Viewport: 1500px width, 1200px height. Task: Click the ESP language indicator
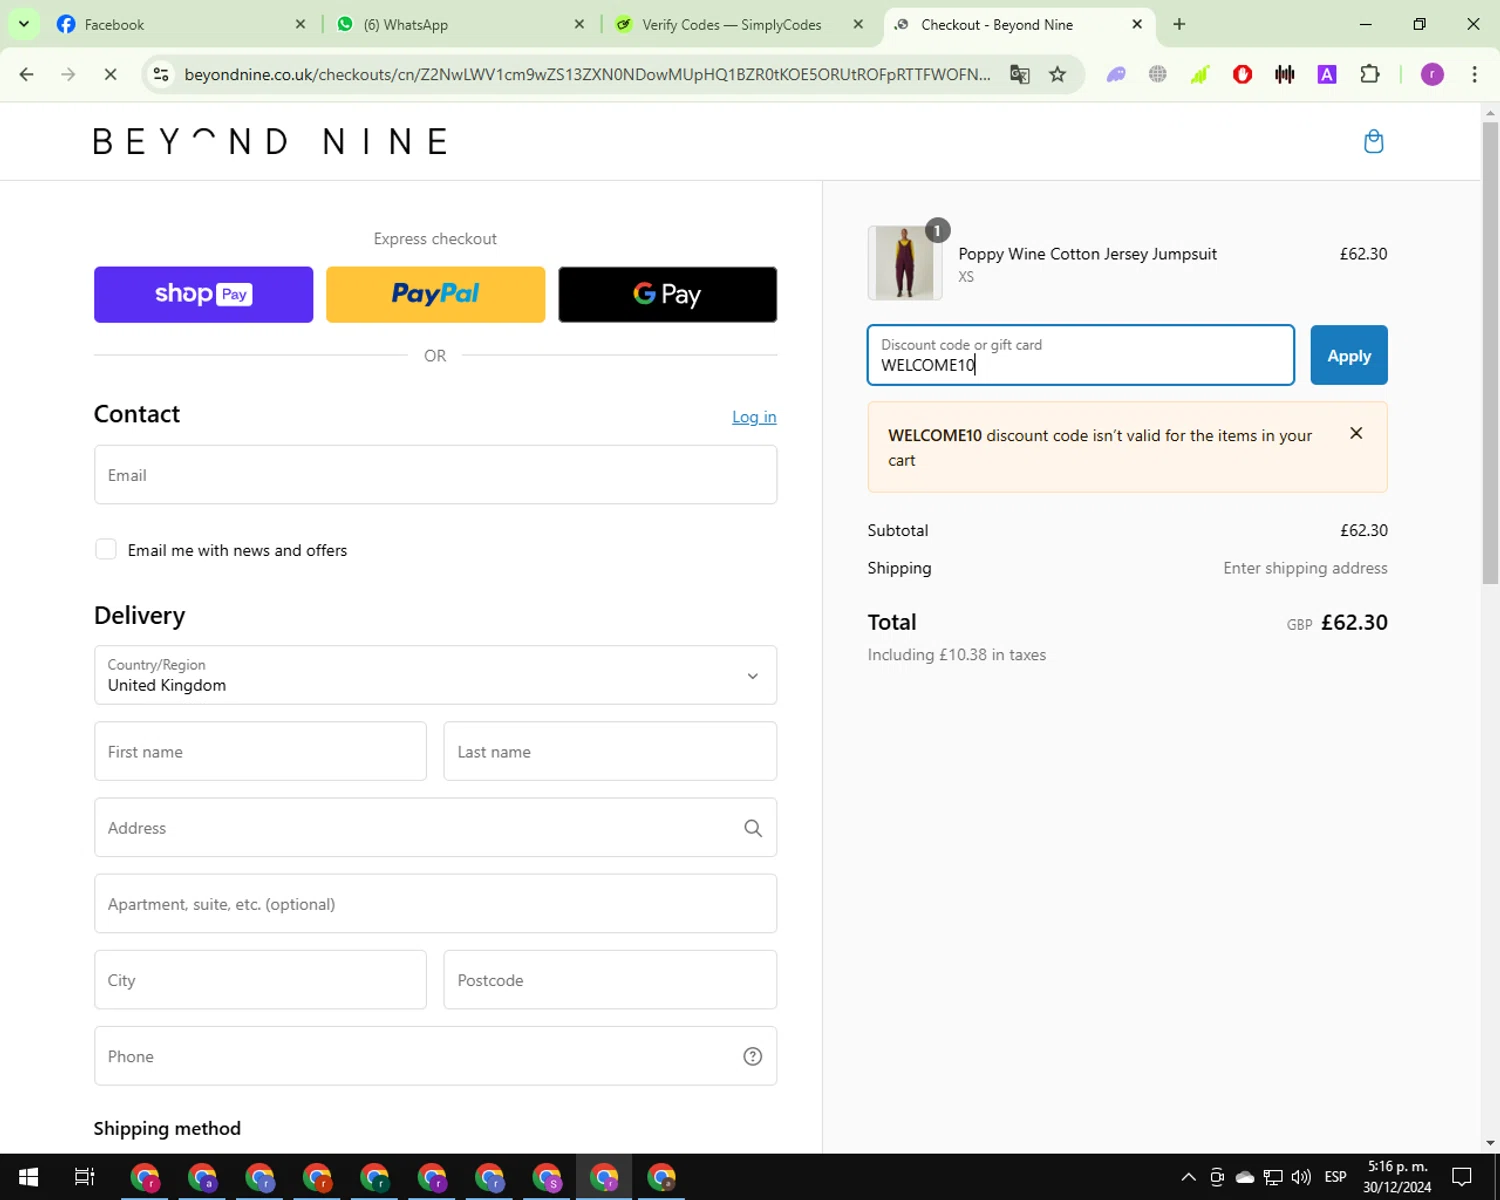1335,1177
